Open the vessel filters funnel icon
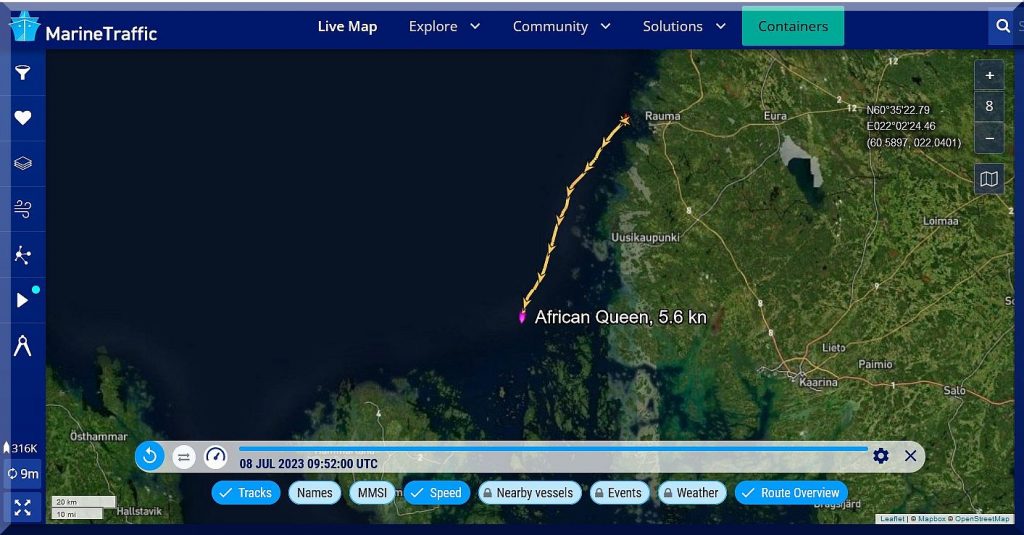Image resolution: width=1024 pixels, height=535 pixels. [x=22, y=73]
